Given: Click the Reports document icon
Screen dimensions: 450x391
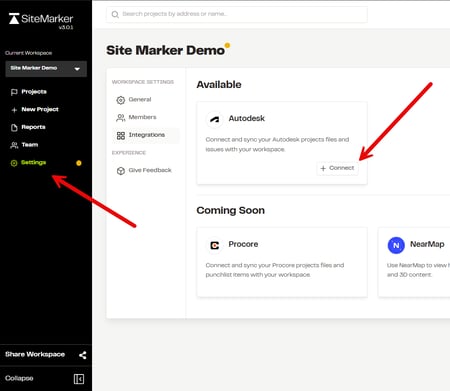Looking at the screenshot, I should (x=14, y=127).
